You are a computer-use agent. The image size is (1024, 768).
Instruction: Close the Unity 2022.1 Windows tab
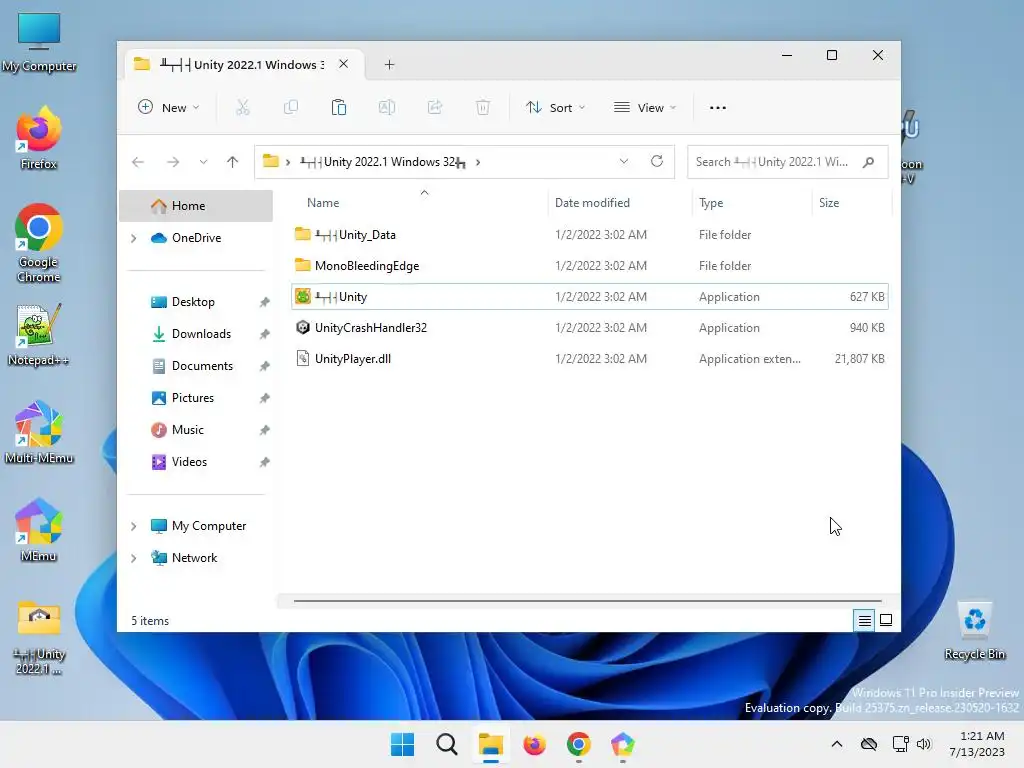(x=344, y=64)
